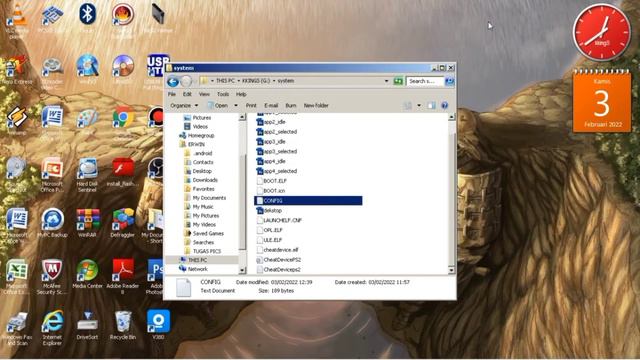
Task: Open the File menu in Explorer
Action: (172, 94)
